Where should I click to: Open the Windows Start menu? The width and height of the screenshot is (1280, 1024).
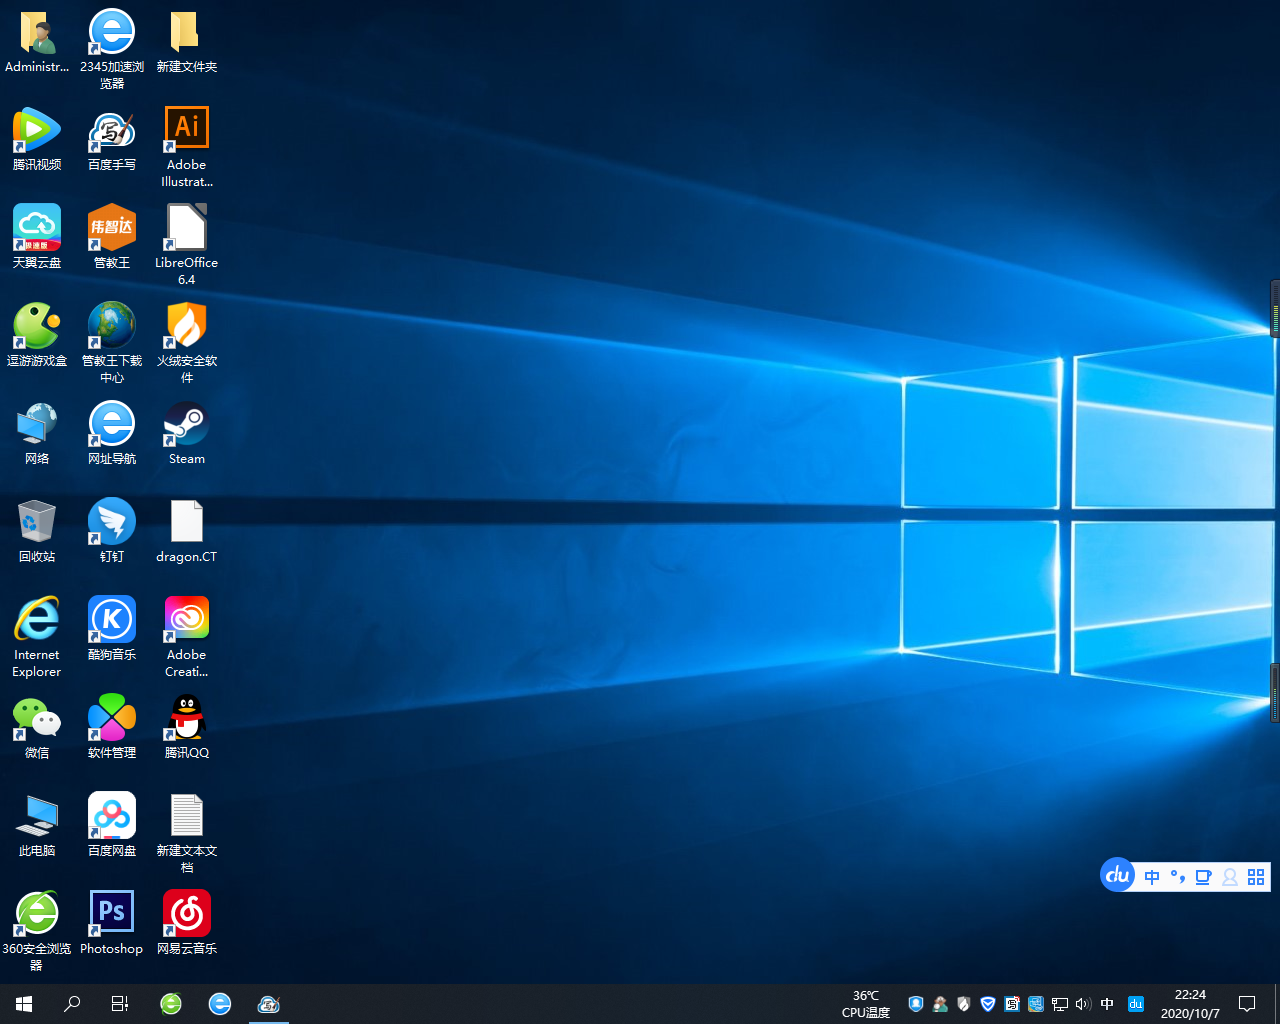(x=24, y=1004)
